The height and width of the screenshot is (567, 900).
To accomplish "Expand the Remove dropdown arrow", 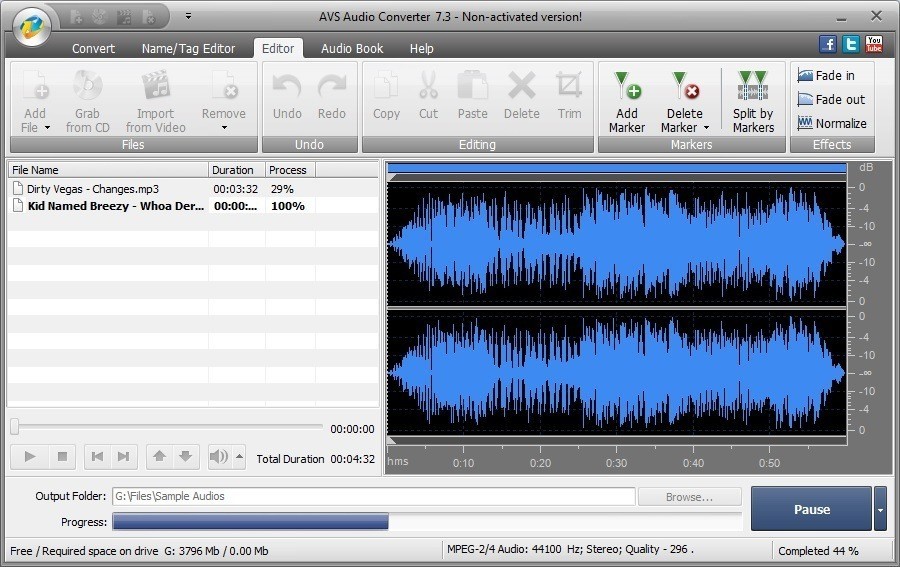I will (224, 127).
